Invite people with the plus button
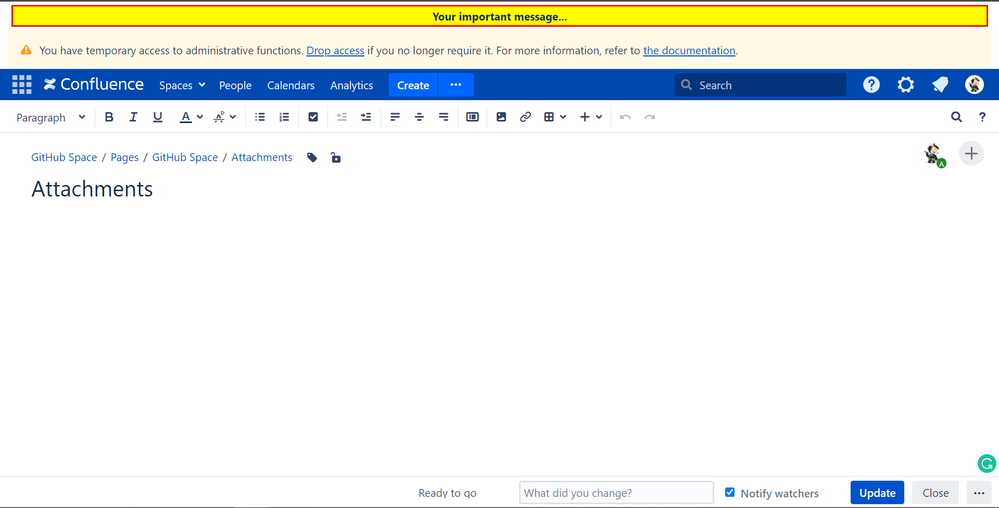This screenshot has height=508, width=999. point(972,154)
